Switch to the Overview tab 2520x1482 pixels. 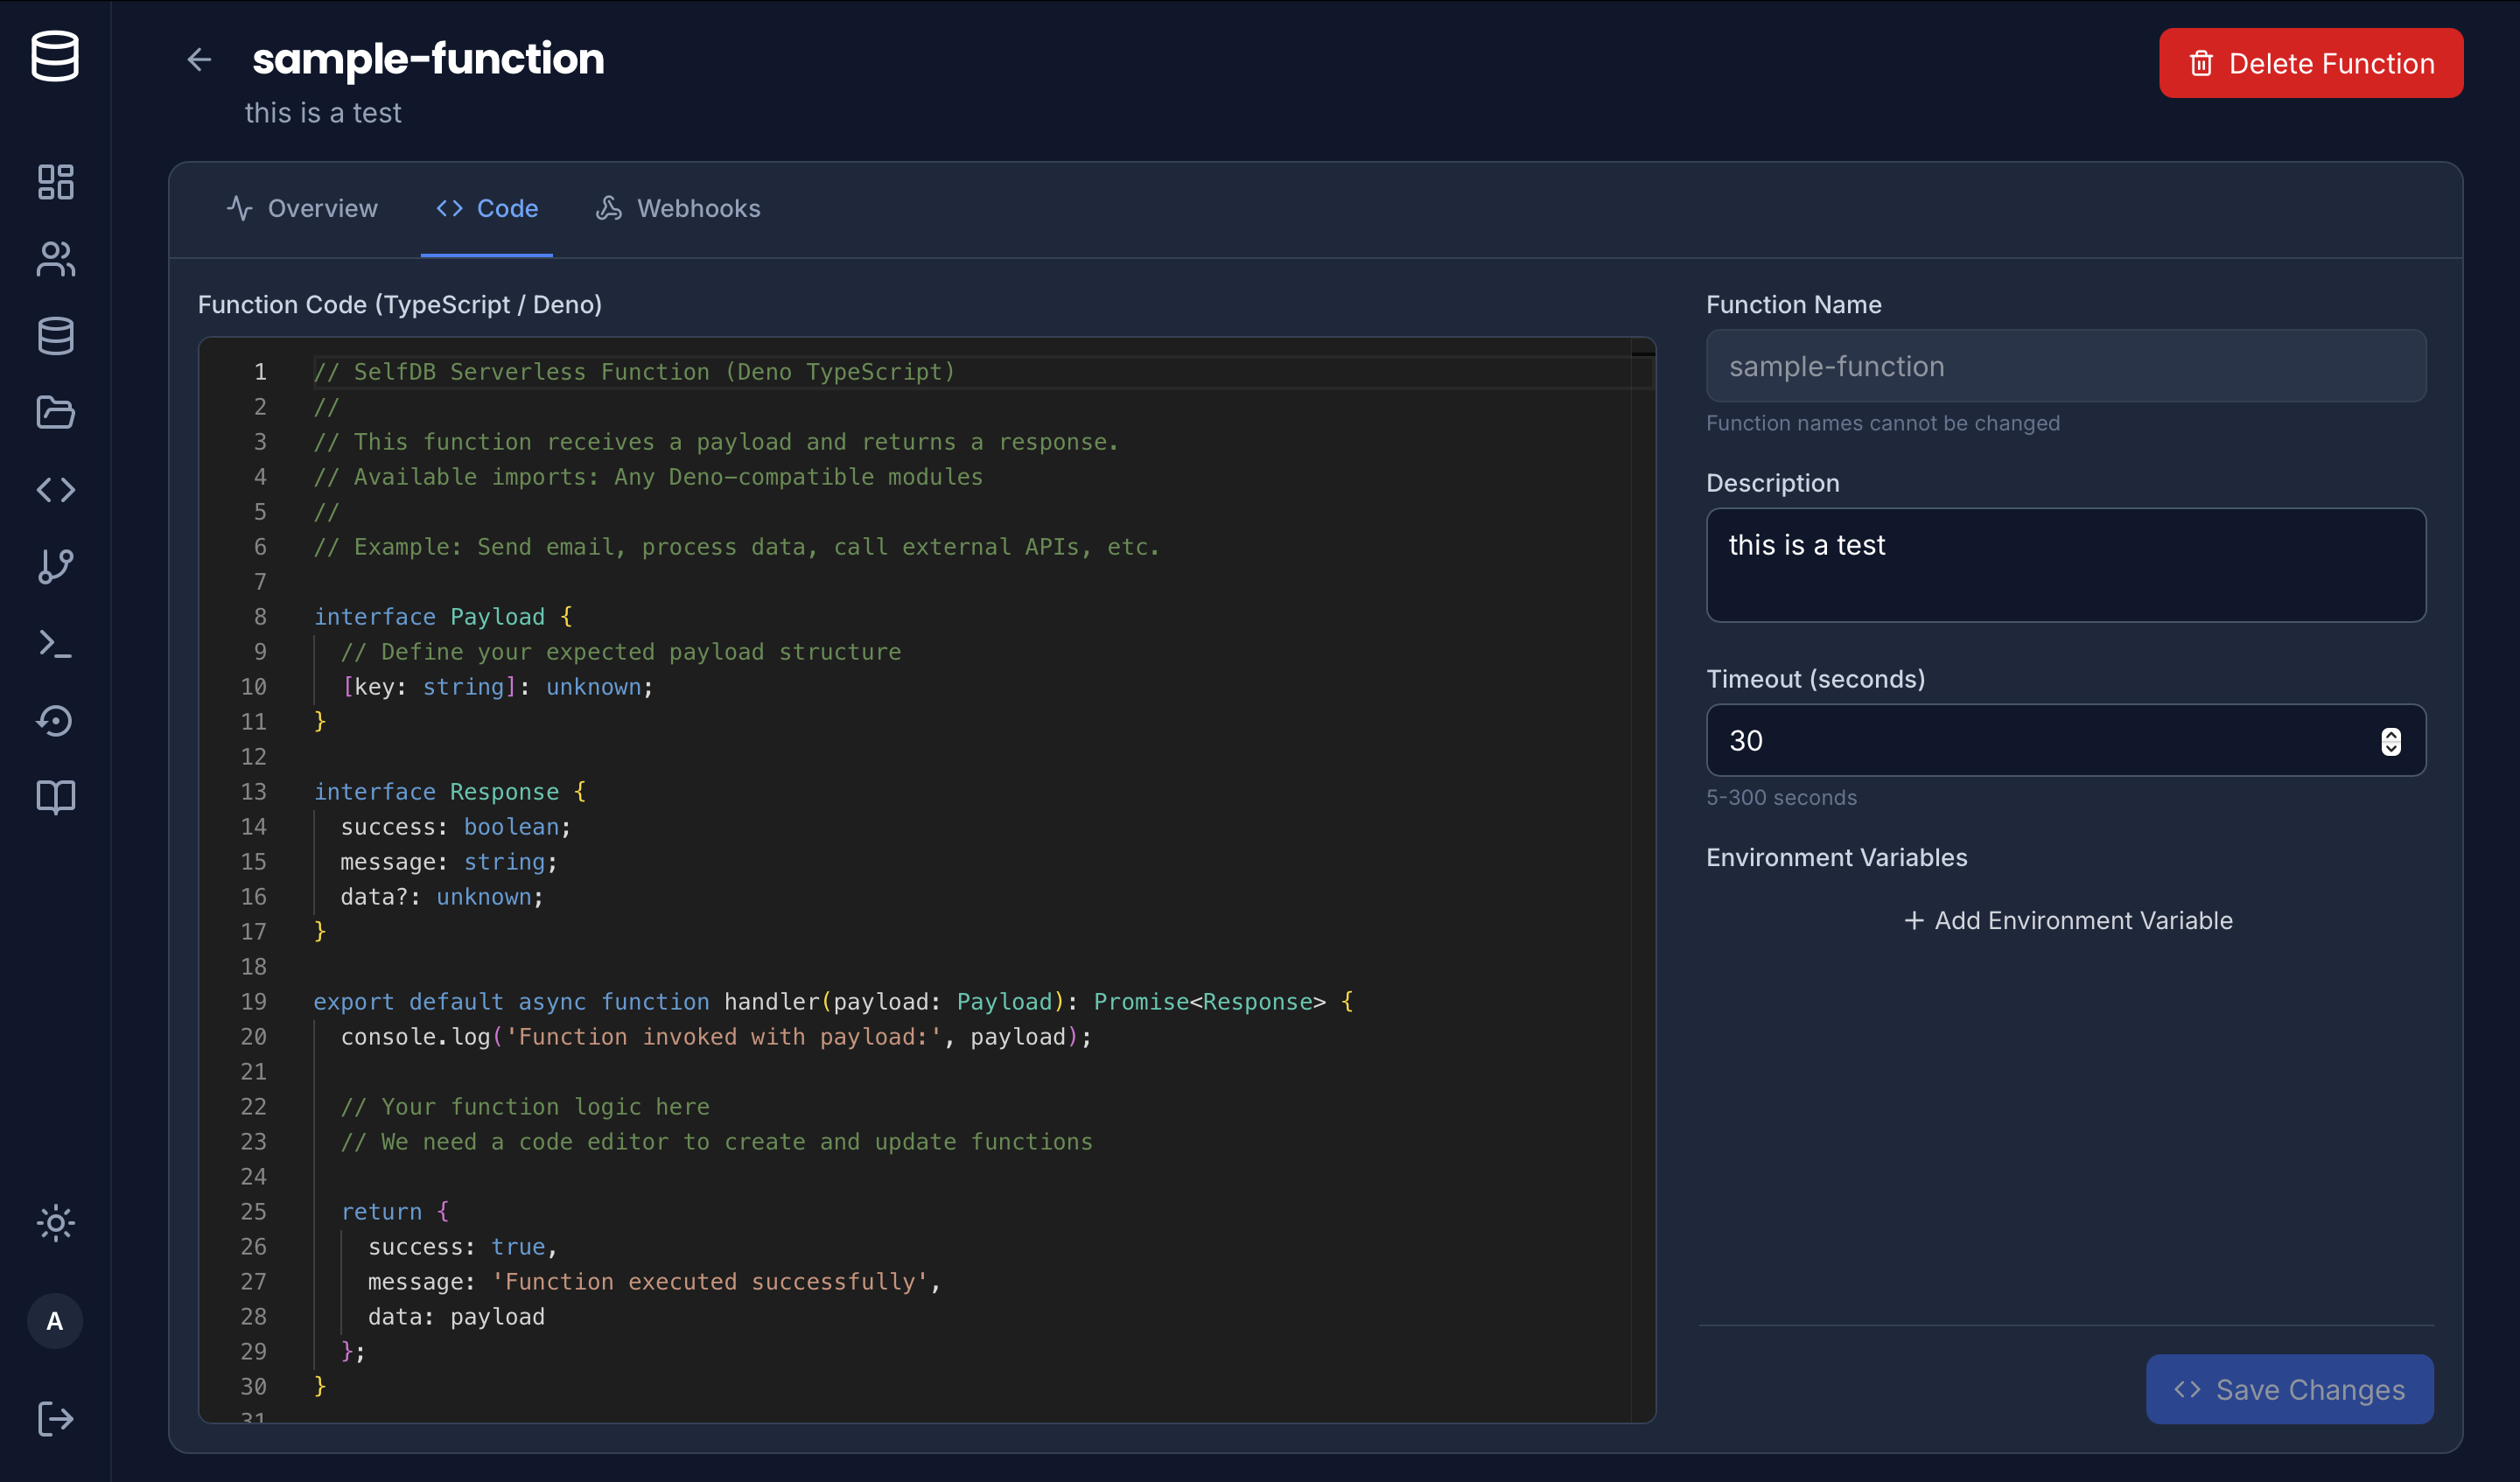(302, 208)
